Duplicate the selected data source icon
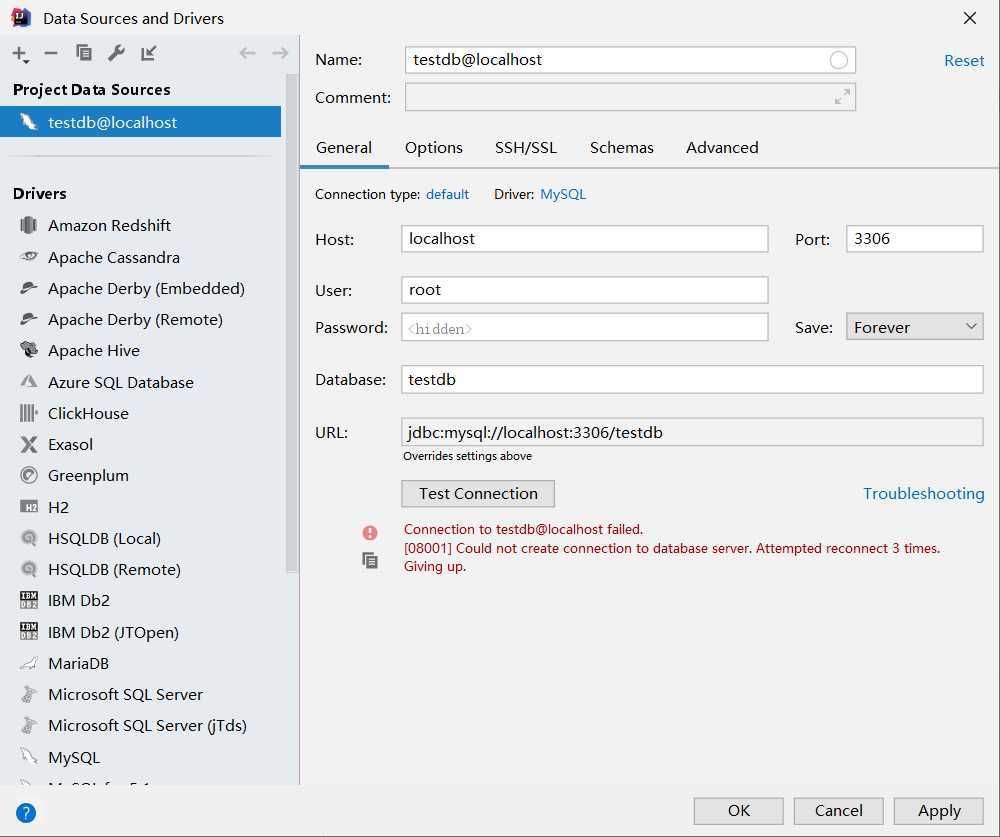The image size is (1000, 837). (x=84, y=53)
